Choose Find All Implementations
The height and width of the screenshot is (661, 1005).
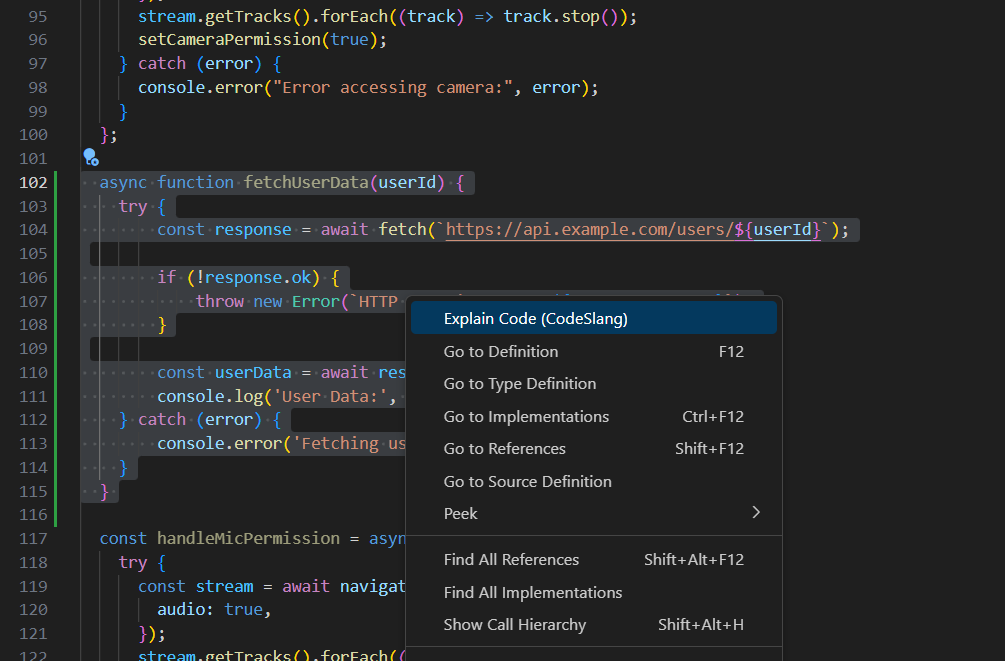point(594,592)
